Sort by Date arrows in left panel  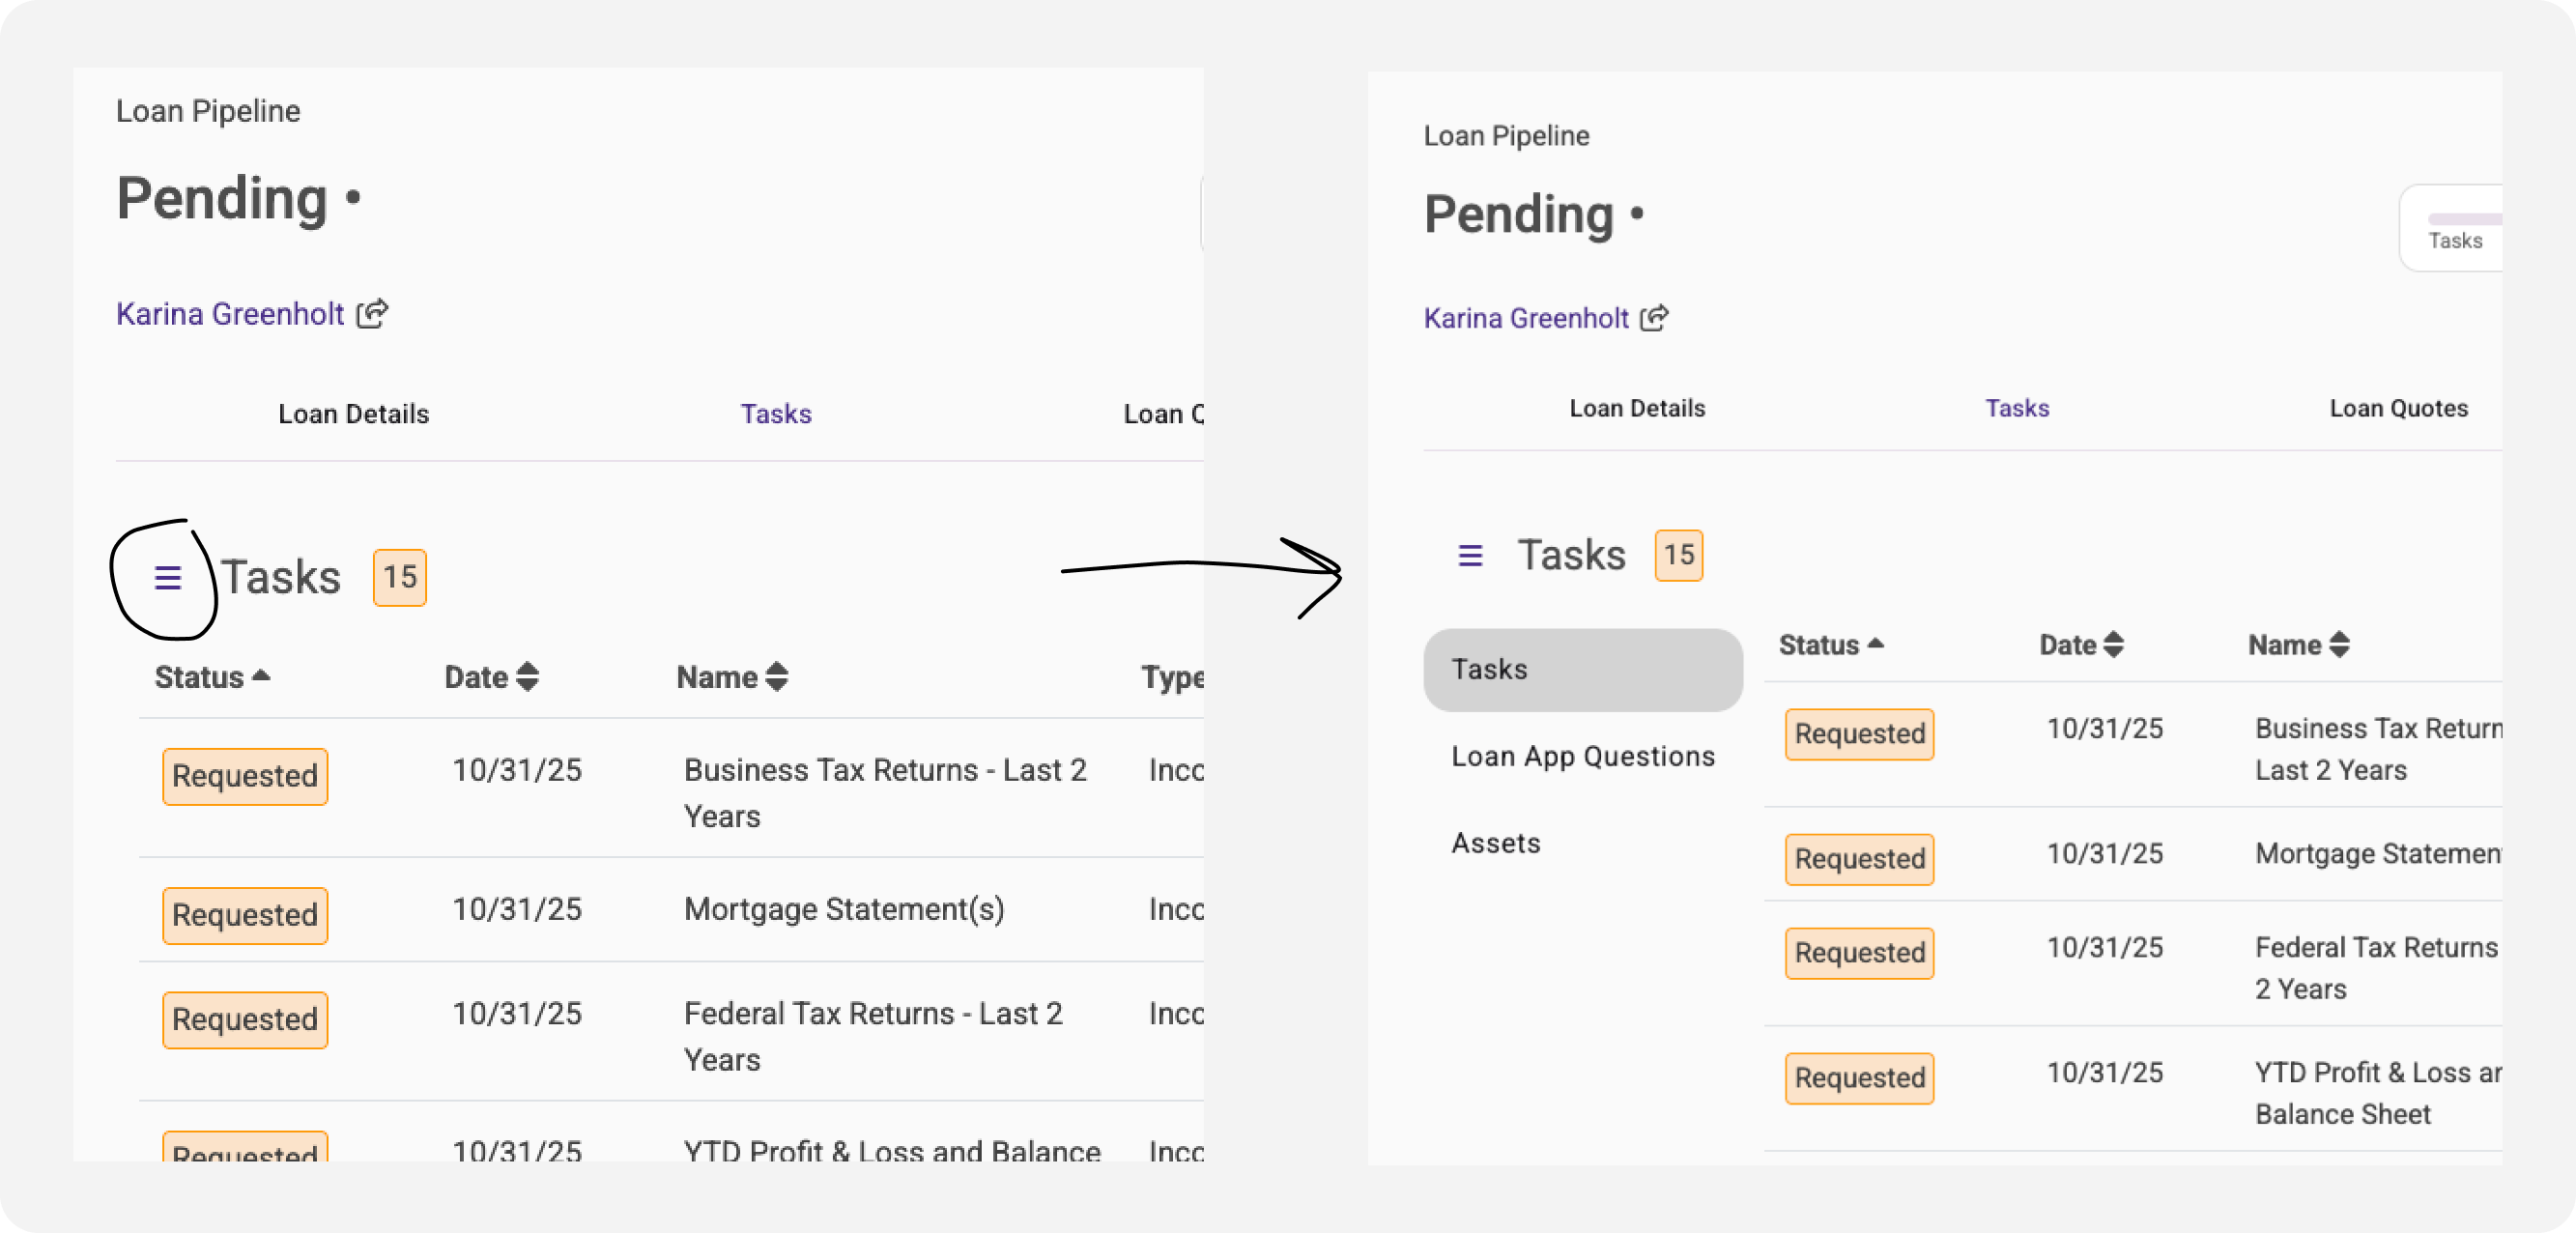[527, 677]
